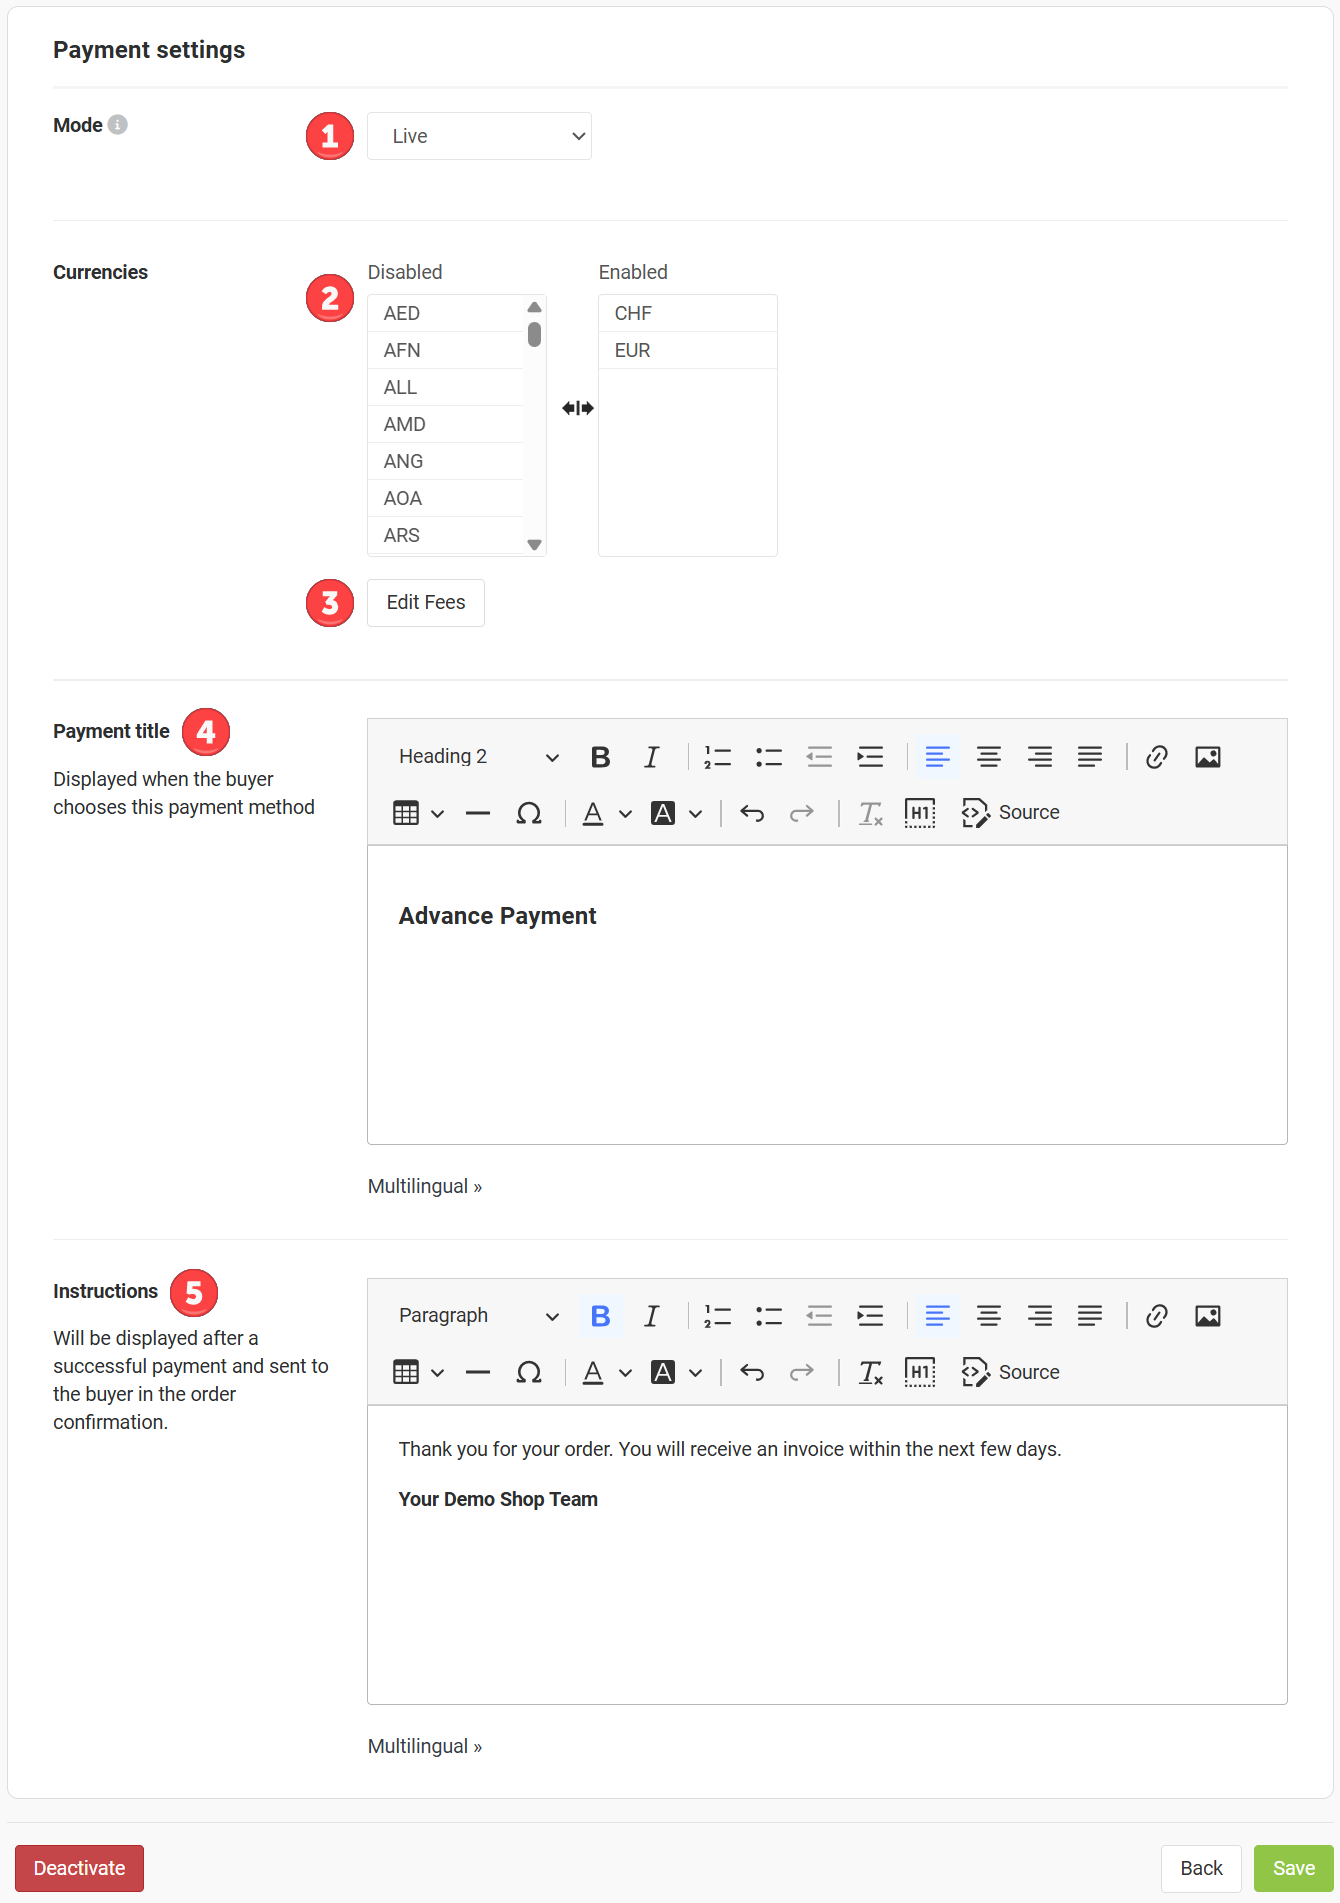Toggle right alignment in Payment title editor
Image resolution: width=1340 pixels, height=1903 pixels.
[x=1039, y=757]
